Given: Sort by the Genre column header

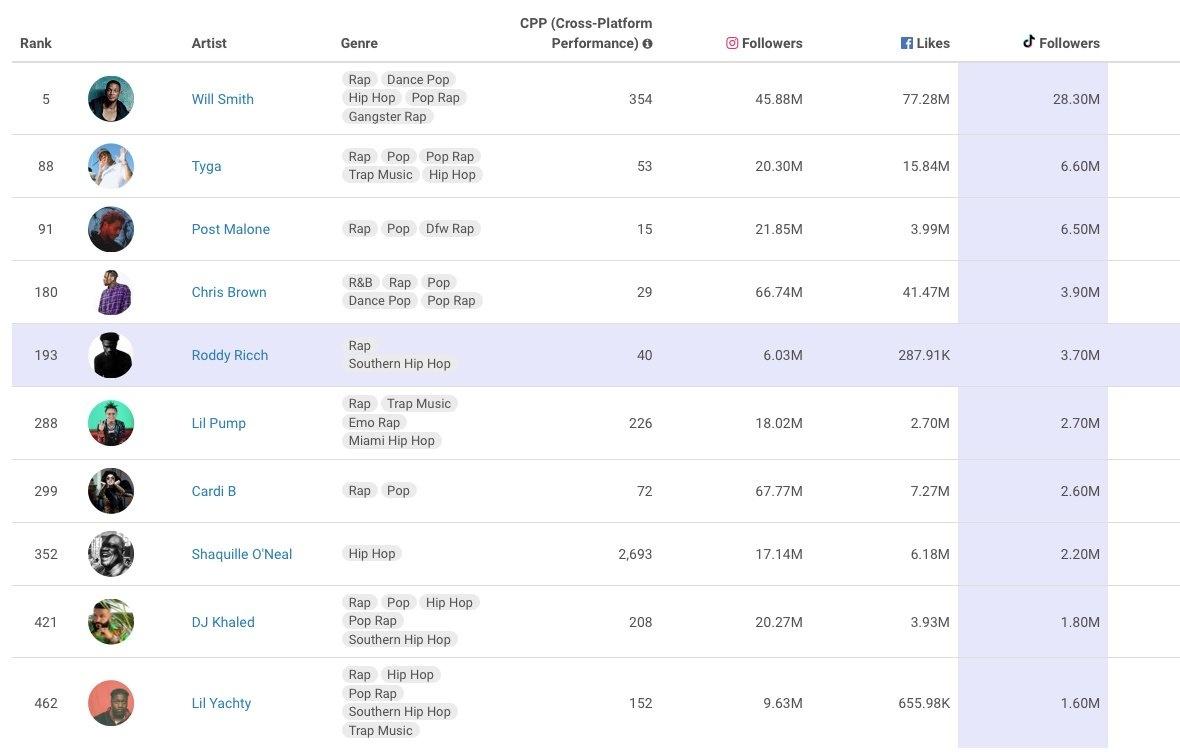Looking at the screenshot, I should click(x=359, y=43).
